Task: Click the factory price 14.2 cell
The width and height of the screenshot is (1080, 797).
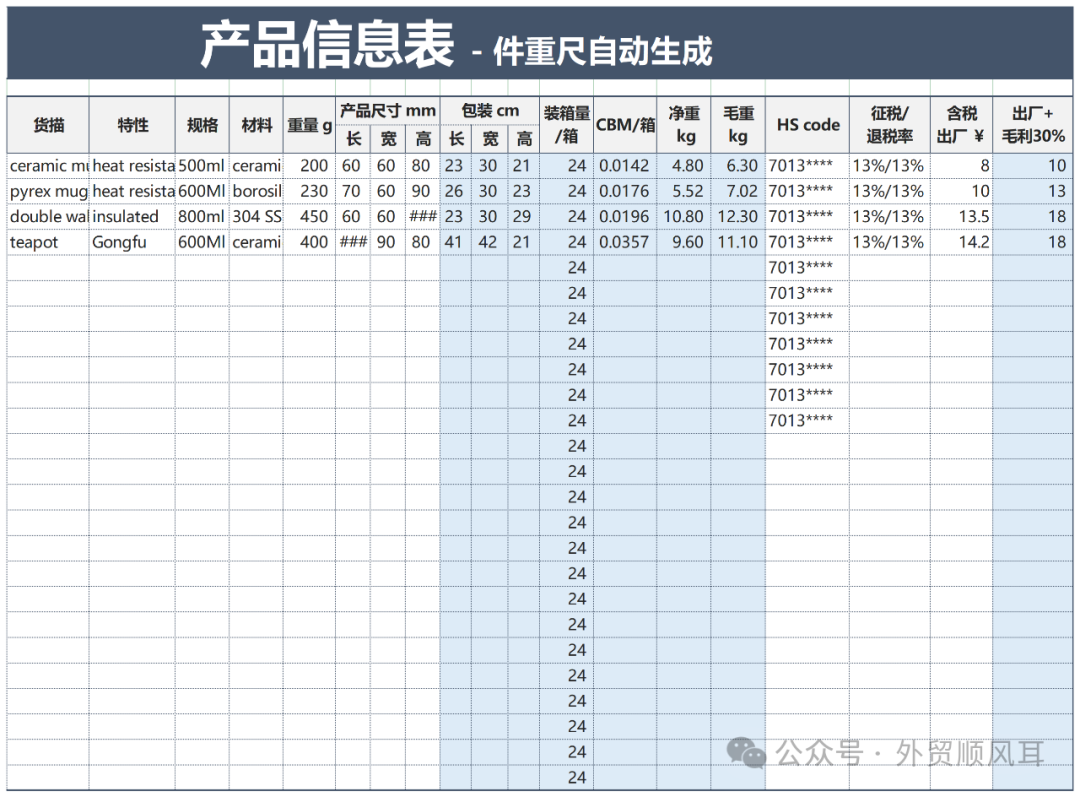Action: tap(960, 242)
